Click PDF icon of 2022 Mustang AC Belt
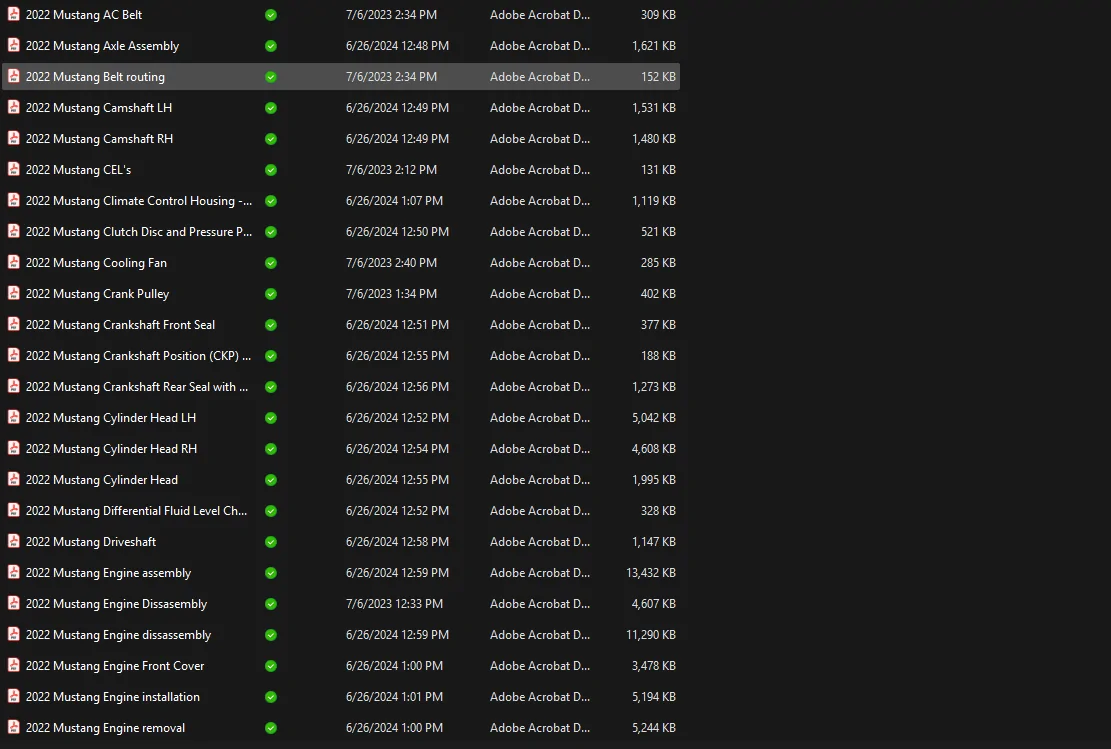1111x749 pixels. coord(13,14)
